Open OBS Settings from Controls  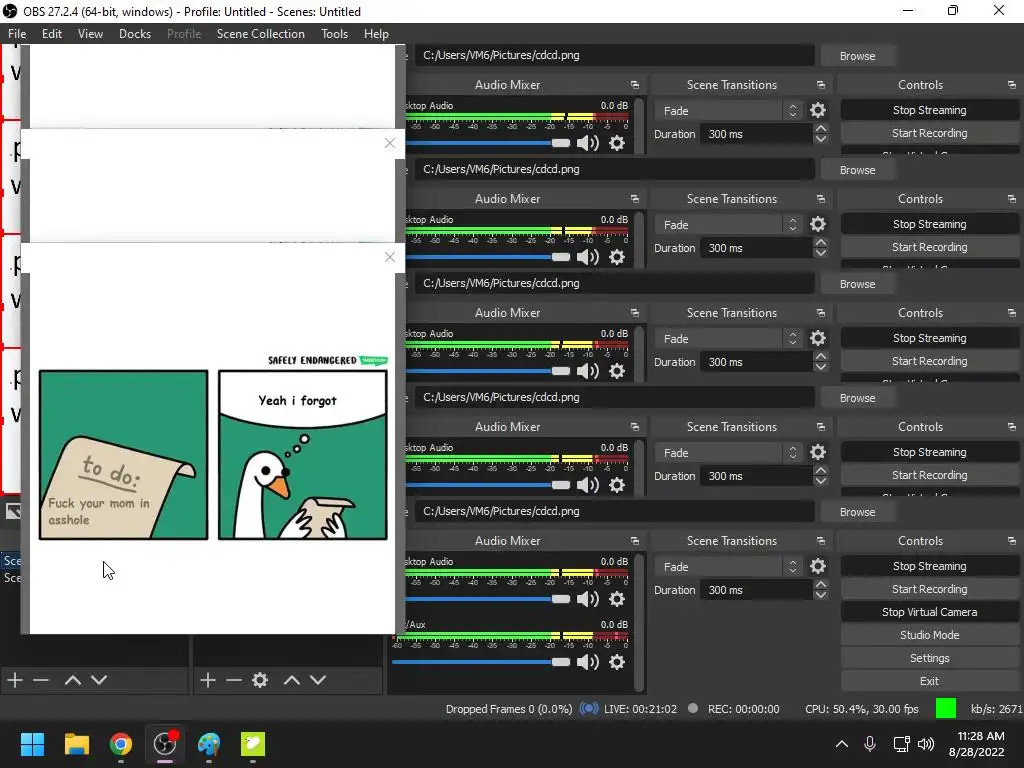pos(929,658)
